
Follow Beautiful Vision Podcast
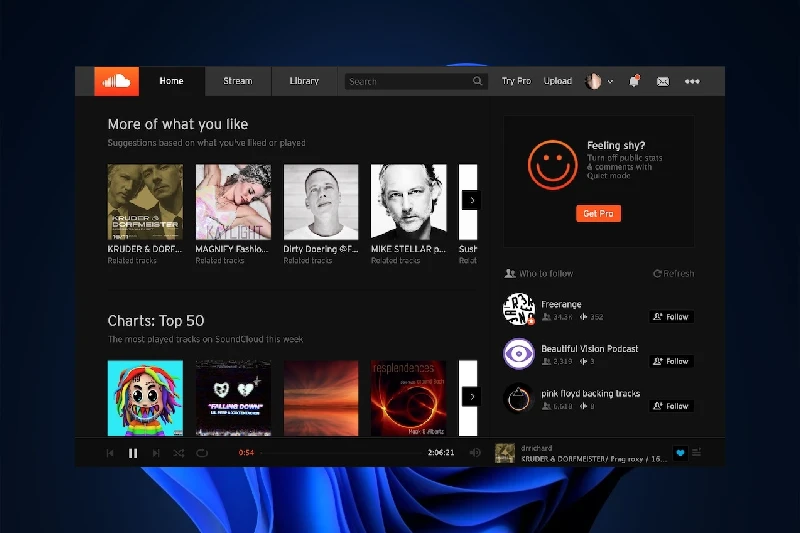pyautogui.click(x=671, y=361)
